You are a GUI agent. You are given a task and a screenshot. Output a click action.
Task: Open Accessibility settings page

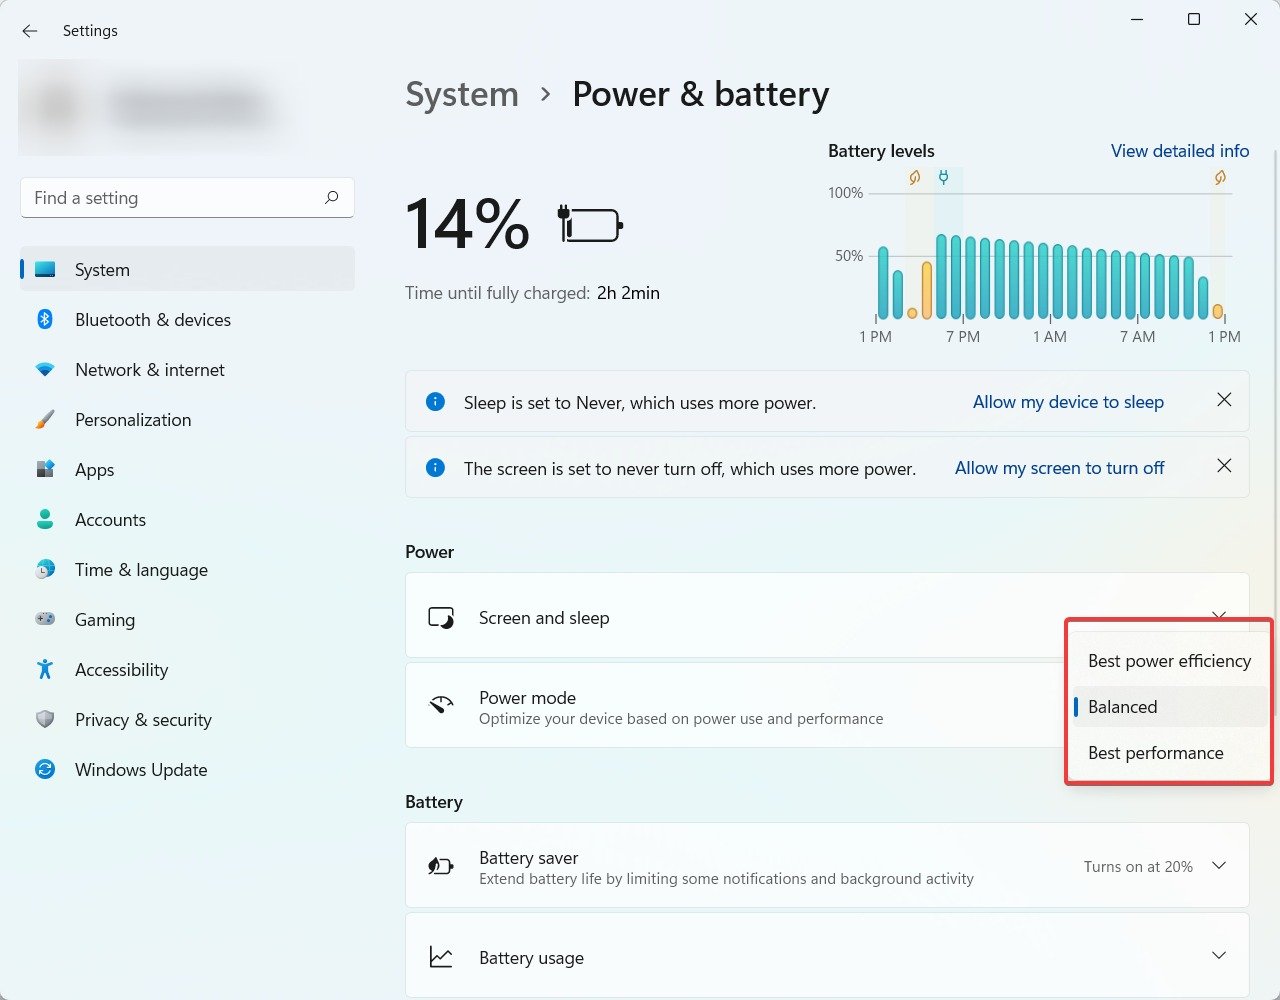[x=187, y=669]
